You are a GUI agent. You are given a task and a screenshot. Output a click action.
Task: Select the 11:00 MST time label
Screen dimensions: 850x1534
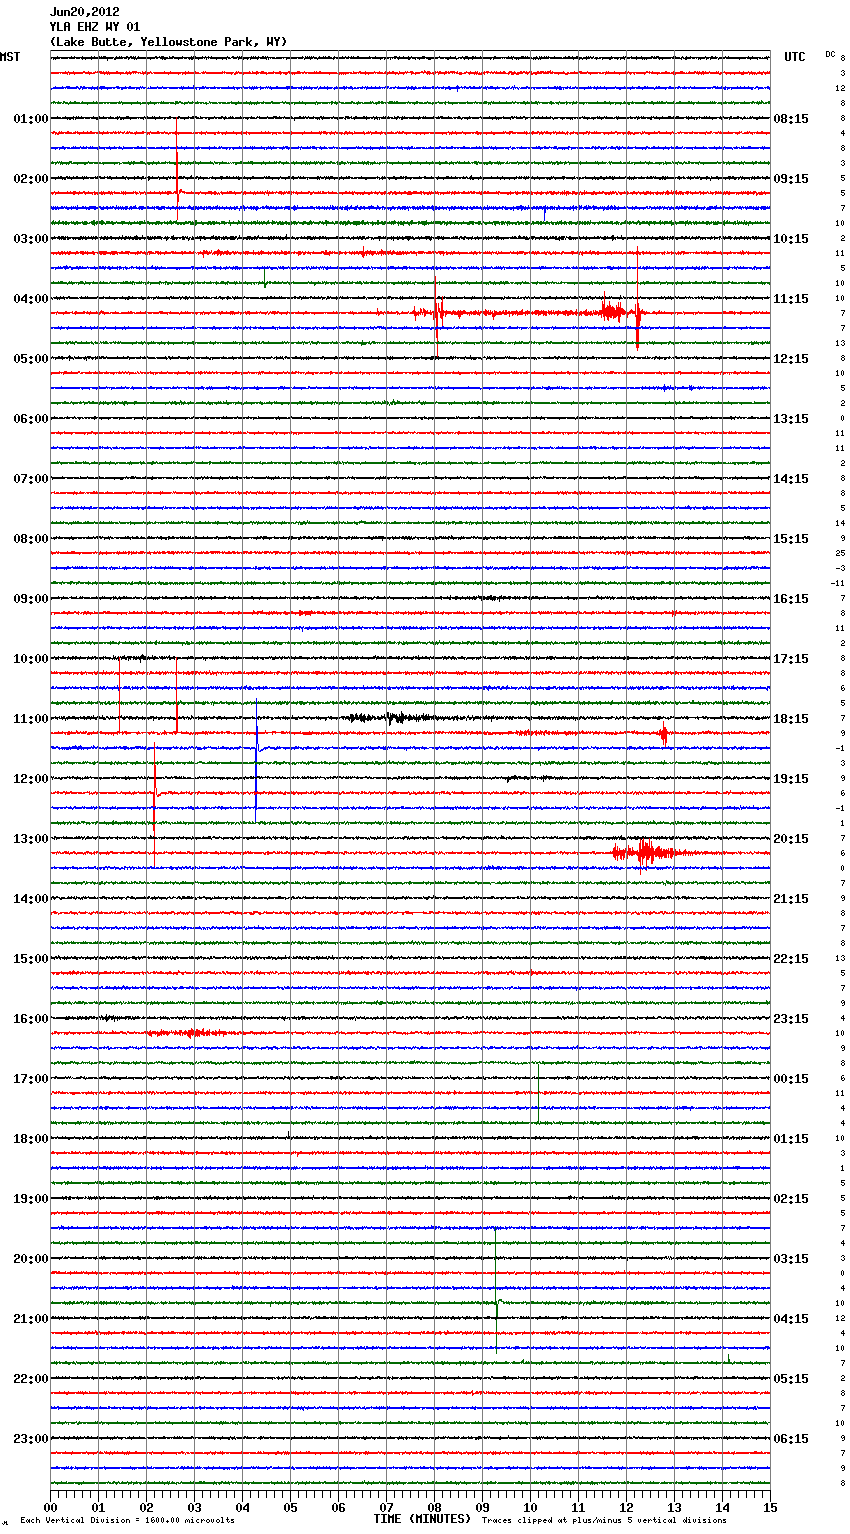click(x=30, y=719)
